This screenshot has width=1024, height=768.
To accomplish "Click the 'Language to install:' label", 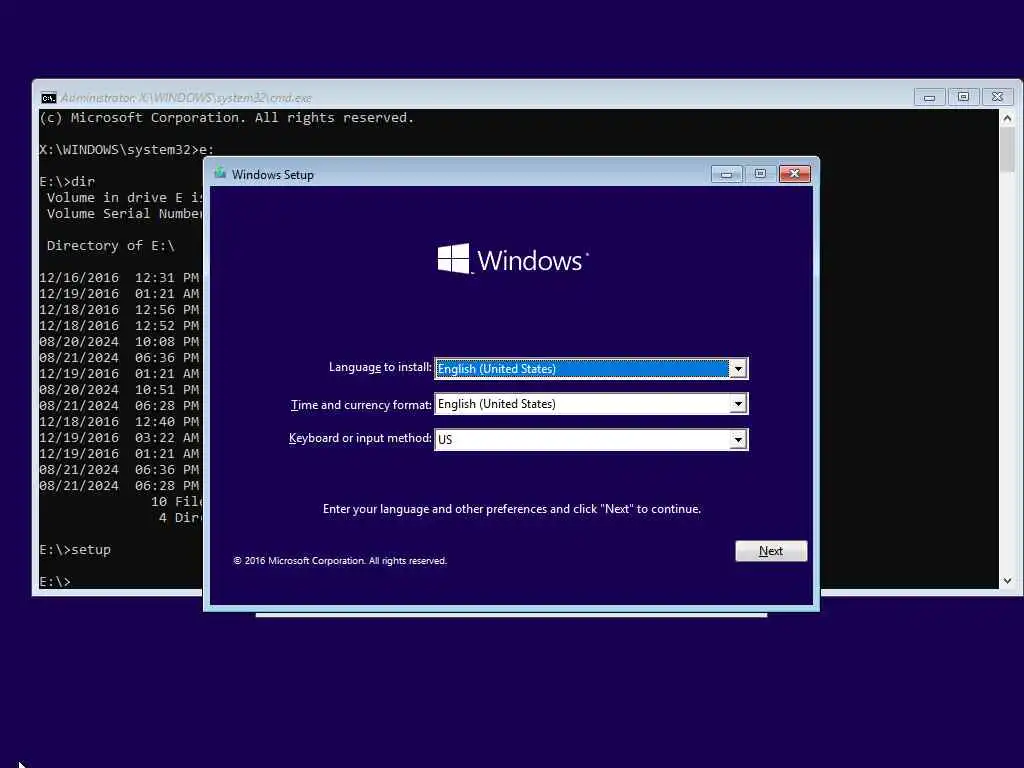I will pyautogui.click(x=380, y=368).
